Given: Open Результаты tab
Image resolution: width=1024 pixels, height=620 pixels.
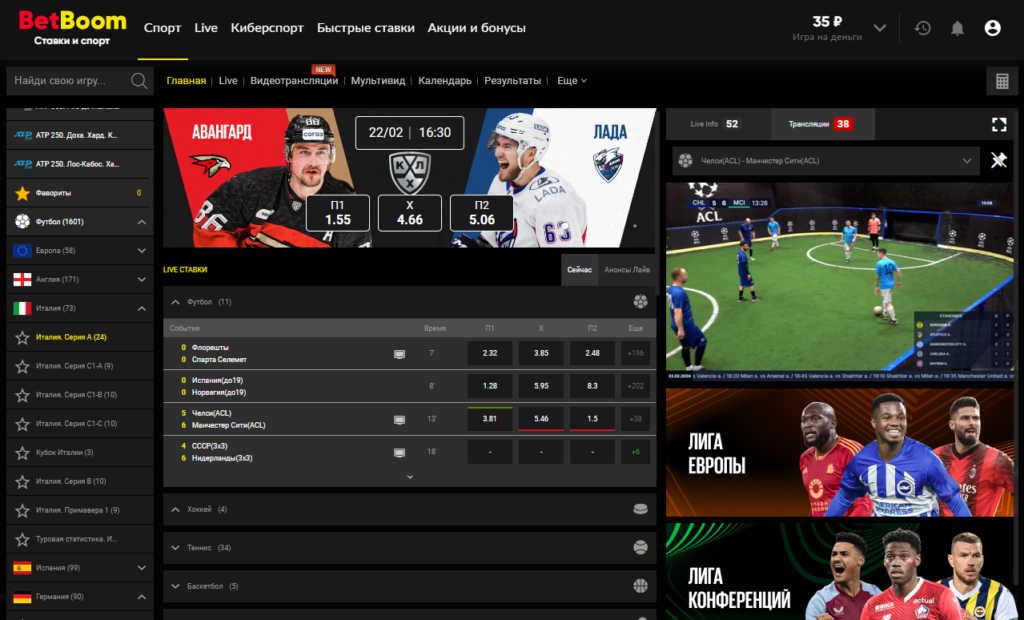Looking at the screenshot, I should (513, 80).
